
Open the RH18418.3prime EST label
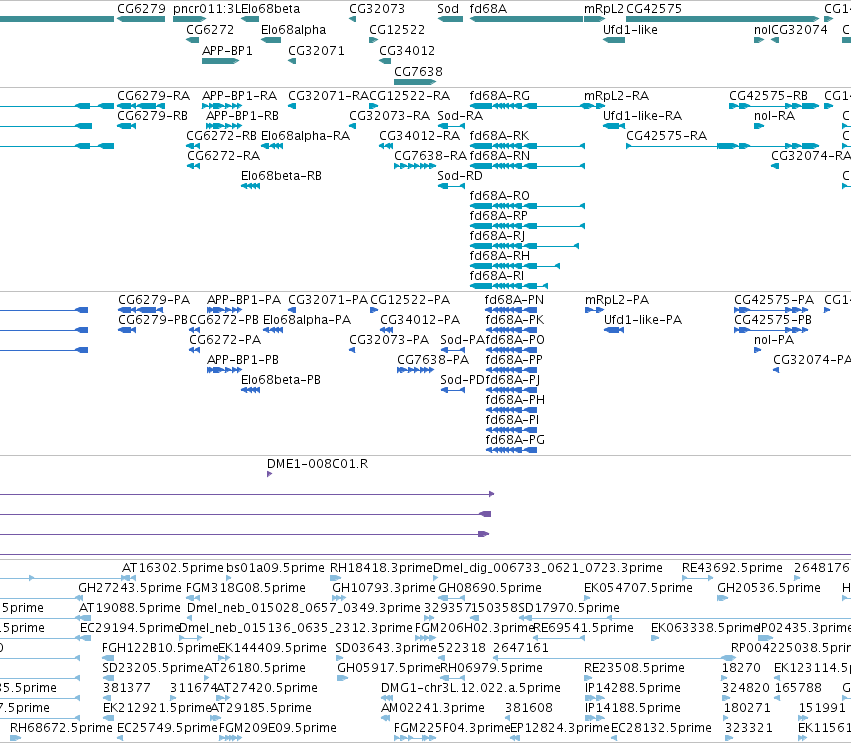[x=381, y=568]
